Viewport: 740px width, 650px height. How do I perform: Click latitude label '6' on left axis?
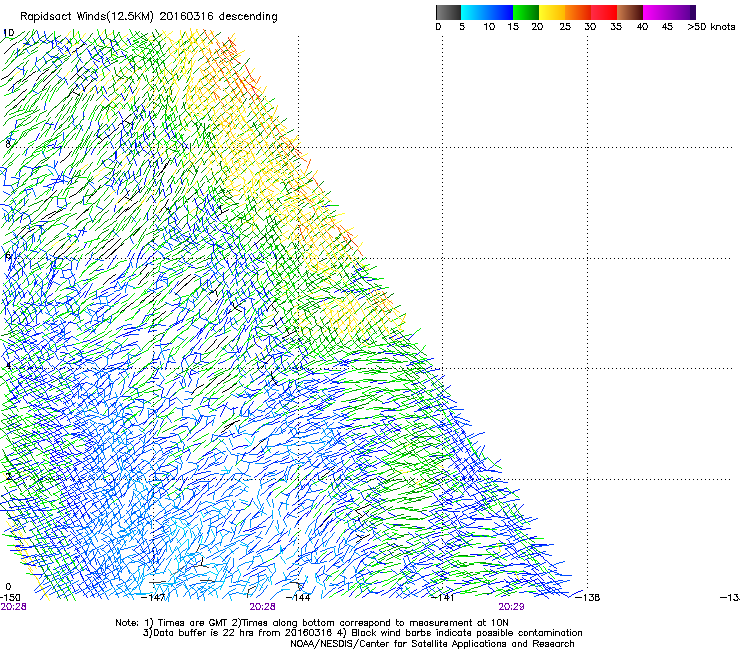[x=8, y=256]
